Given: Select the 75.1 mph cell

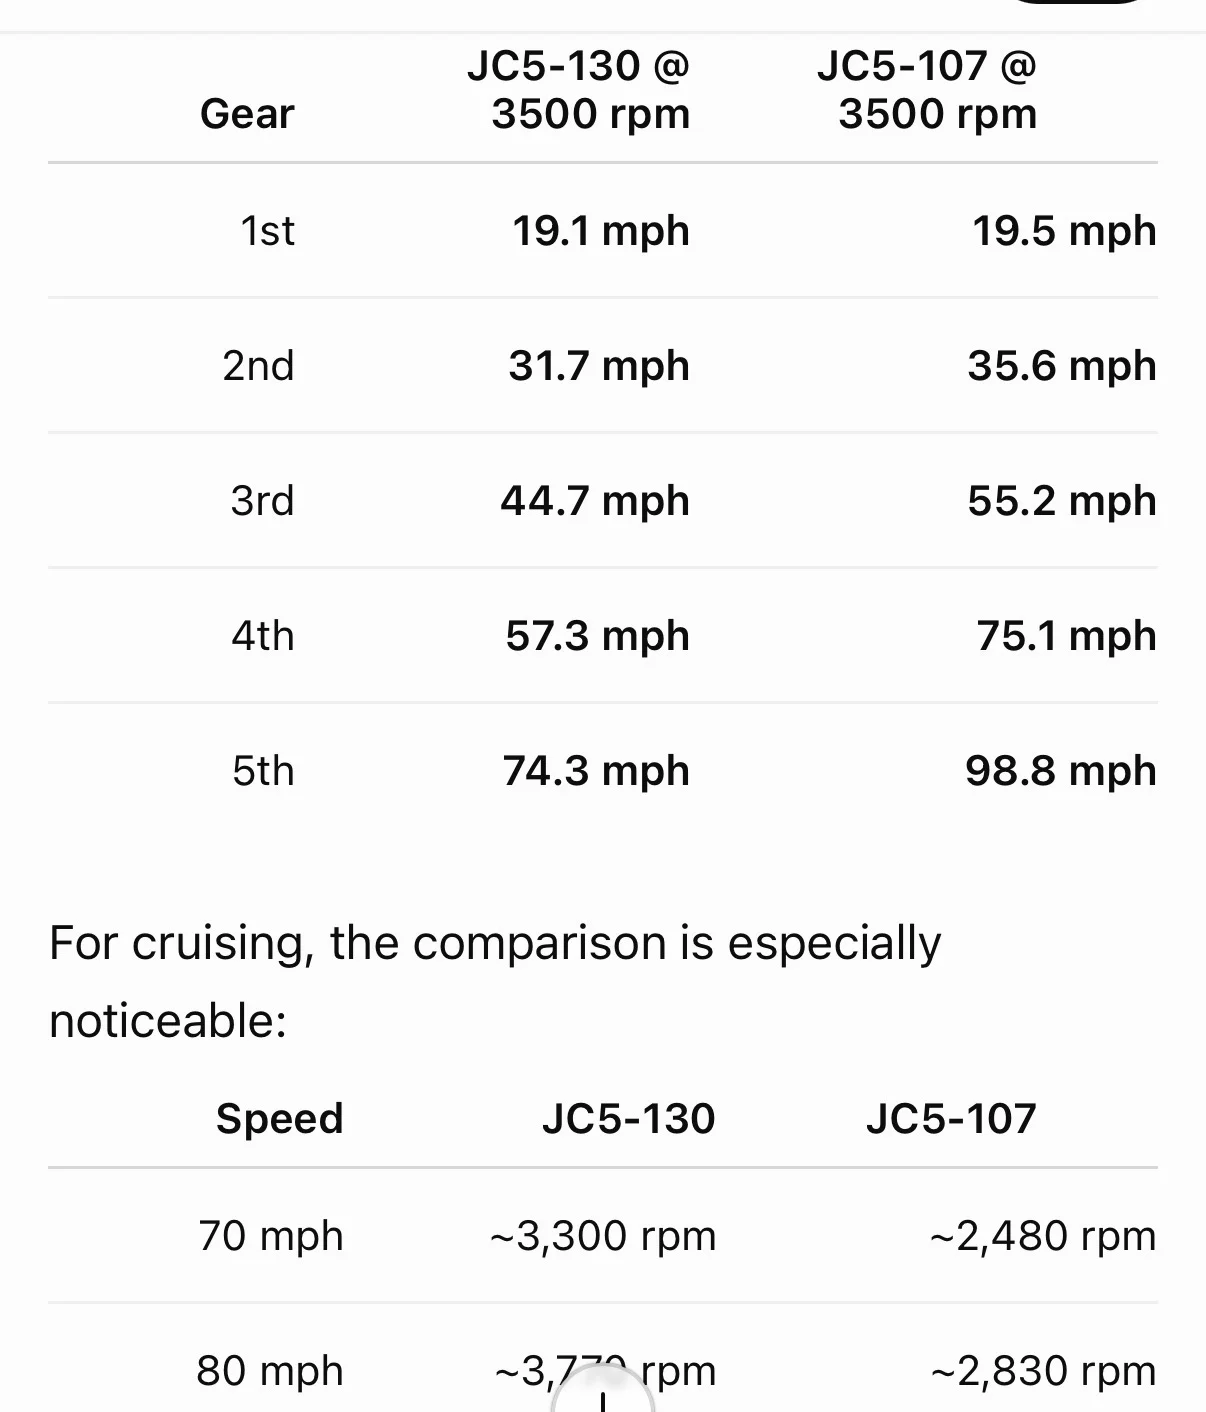Looking at the screenshot, I should pos(1066,636).
